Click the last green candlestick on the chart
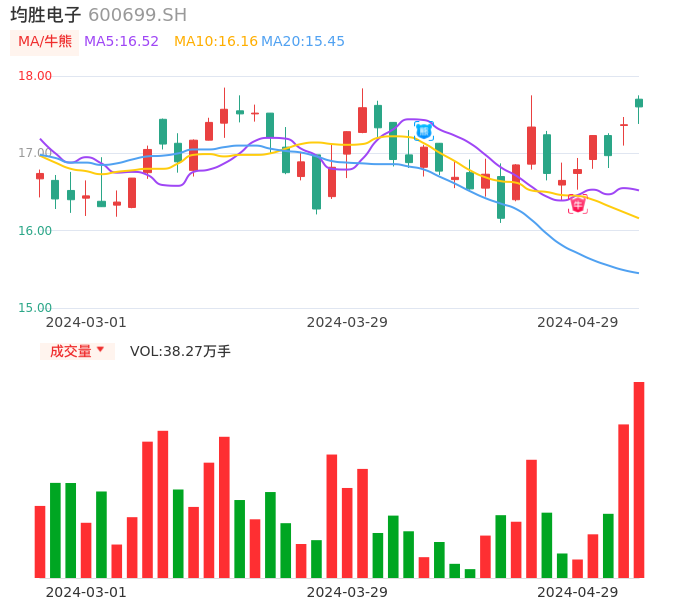This screenshot has width=686, height=606. 639,102
